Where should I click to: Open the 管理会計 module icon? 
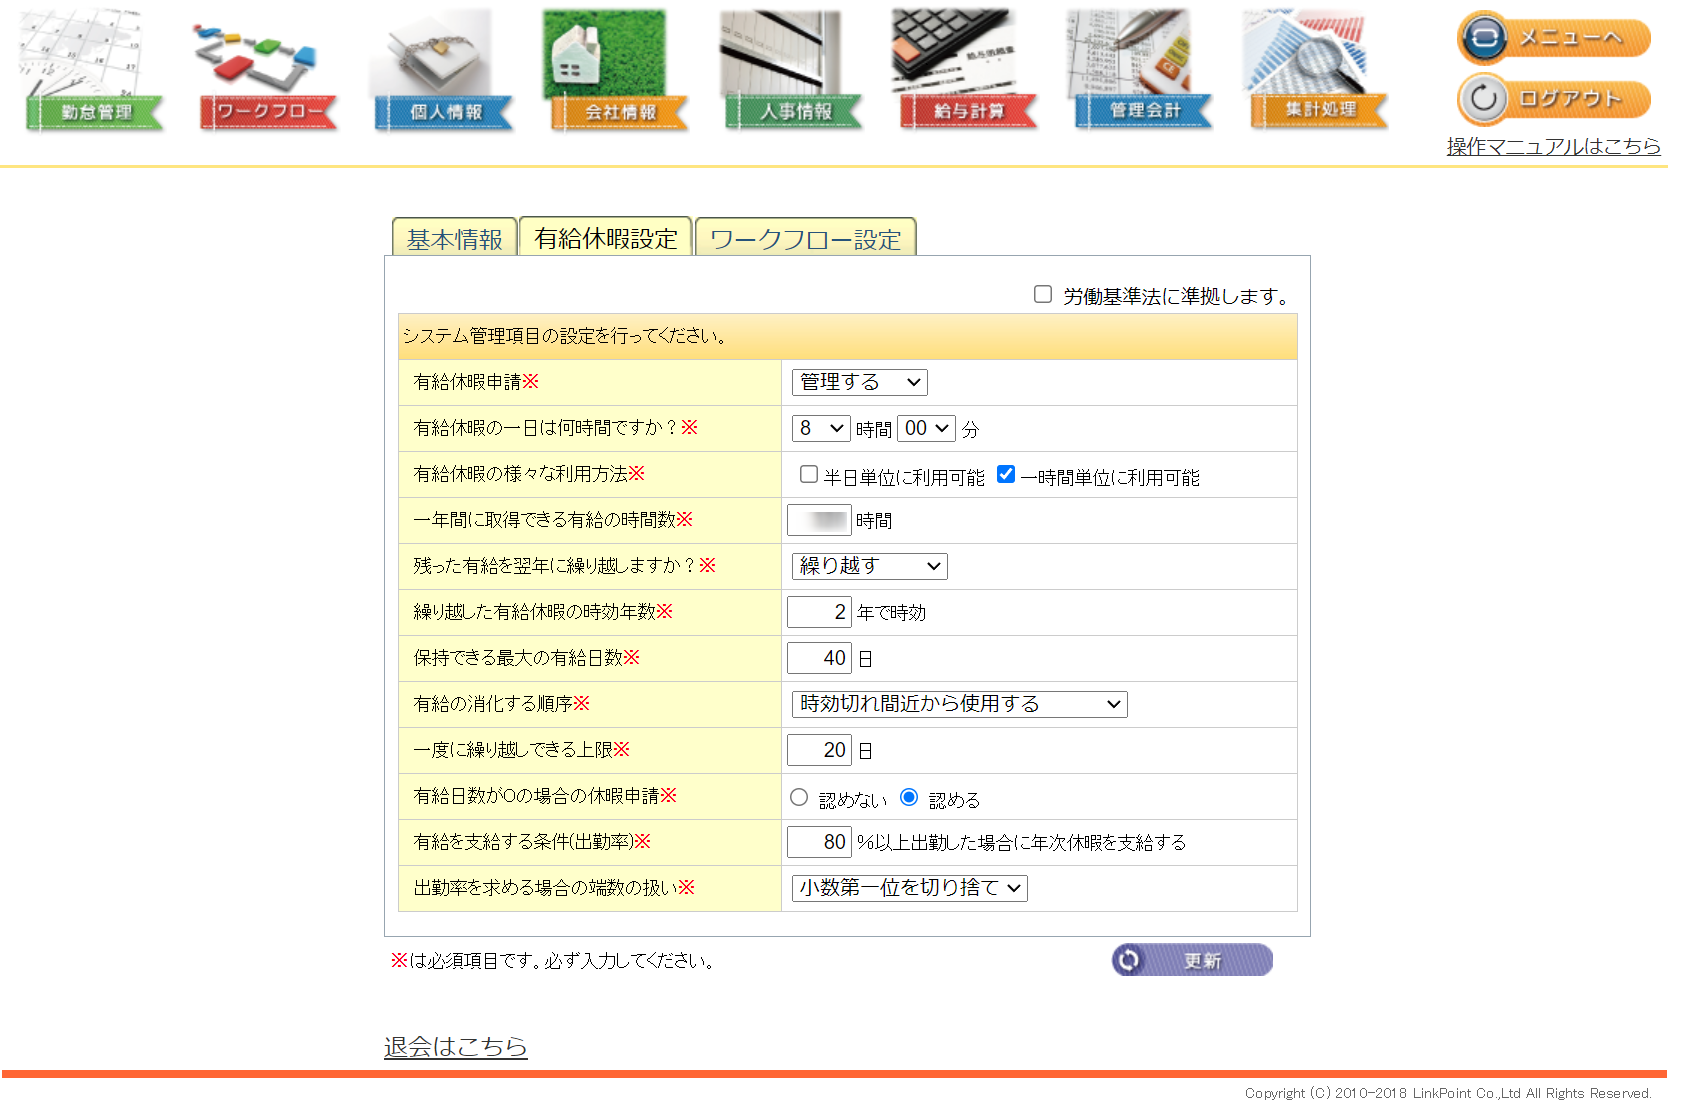(1142, 72)
